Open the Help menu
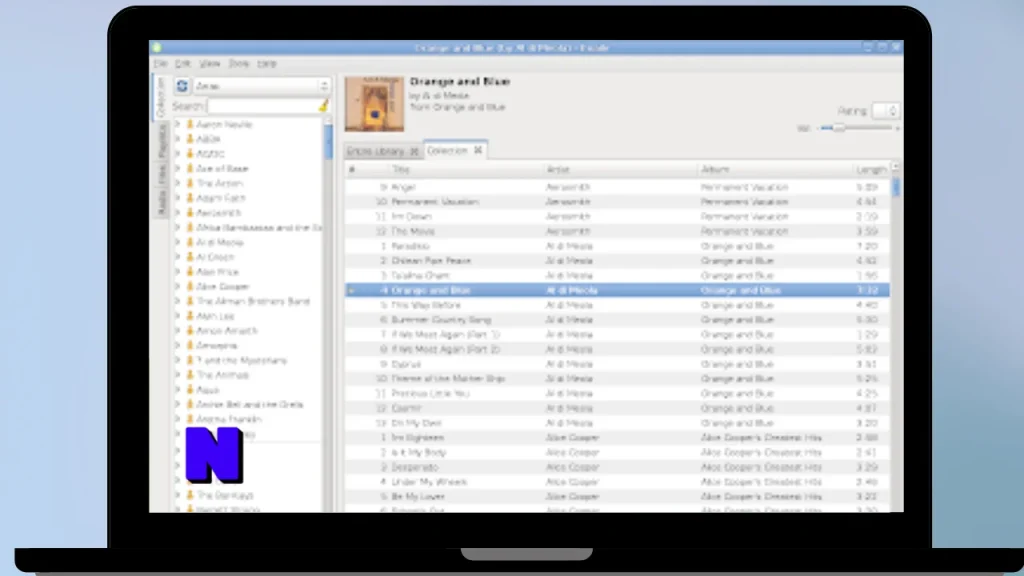The image size is (1024, 576). point(266,63)
